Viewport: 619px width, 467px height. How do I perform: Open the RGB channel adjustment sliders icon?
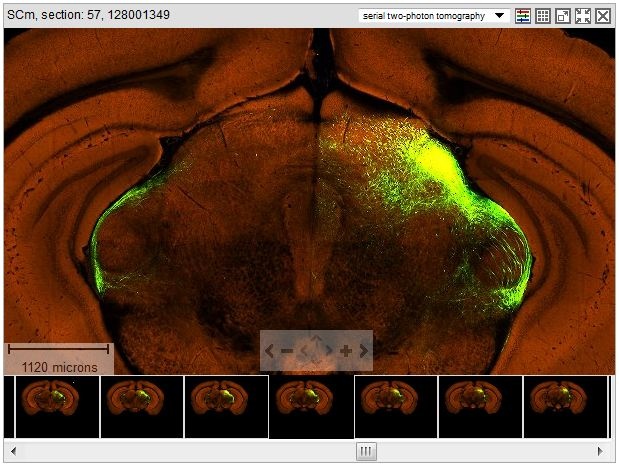click(x=523, y=16)
